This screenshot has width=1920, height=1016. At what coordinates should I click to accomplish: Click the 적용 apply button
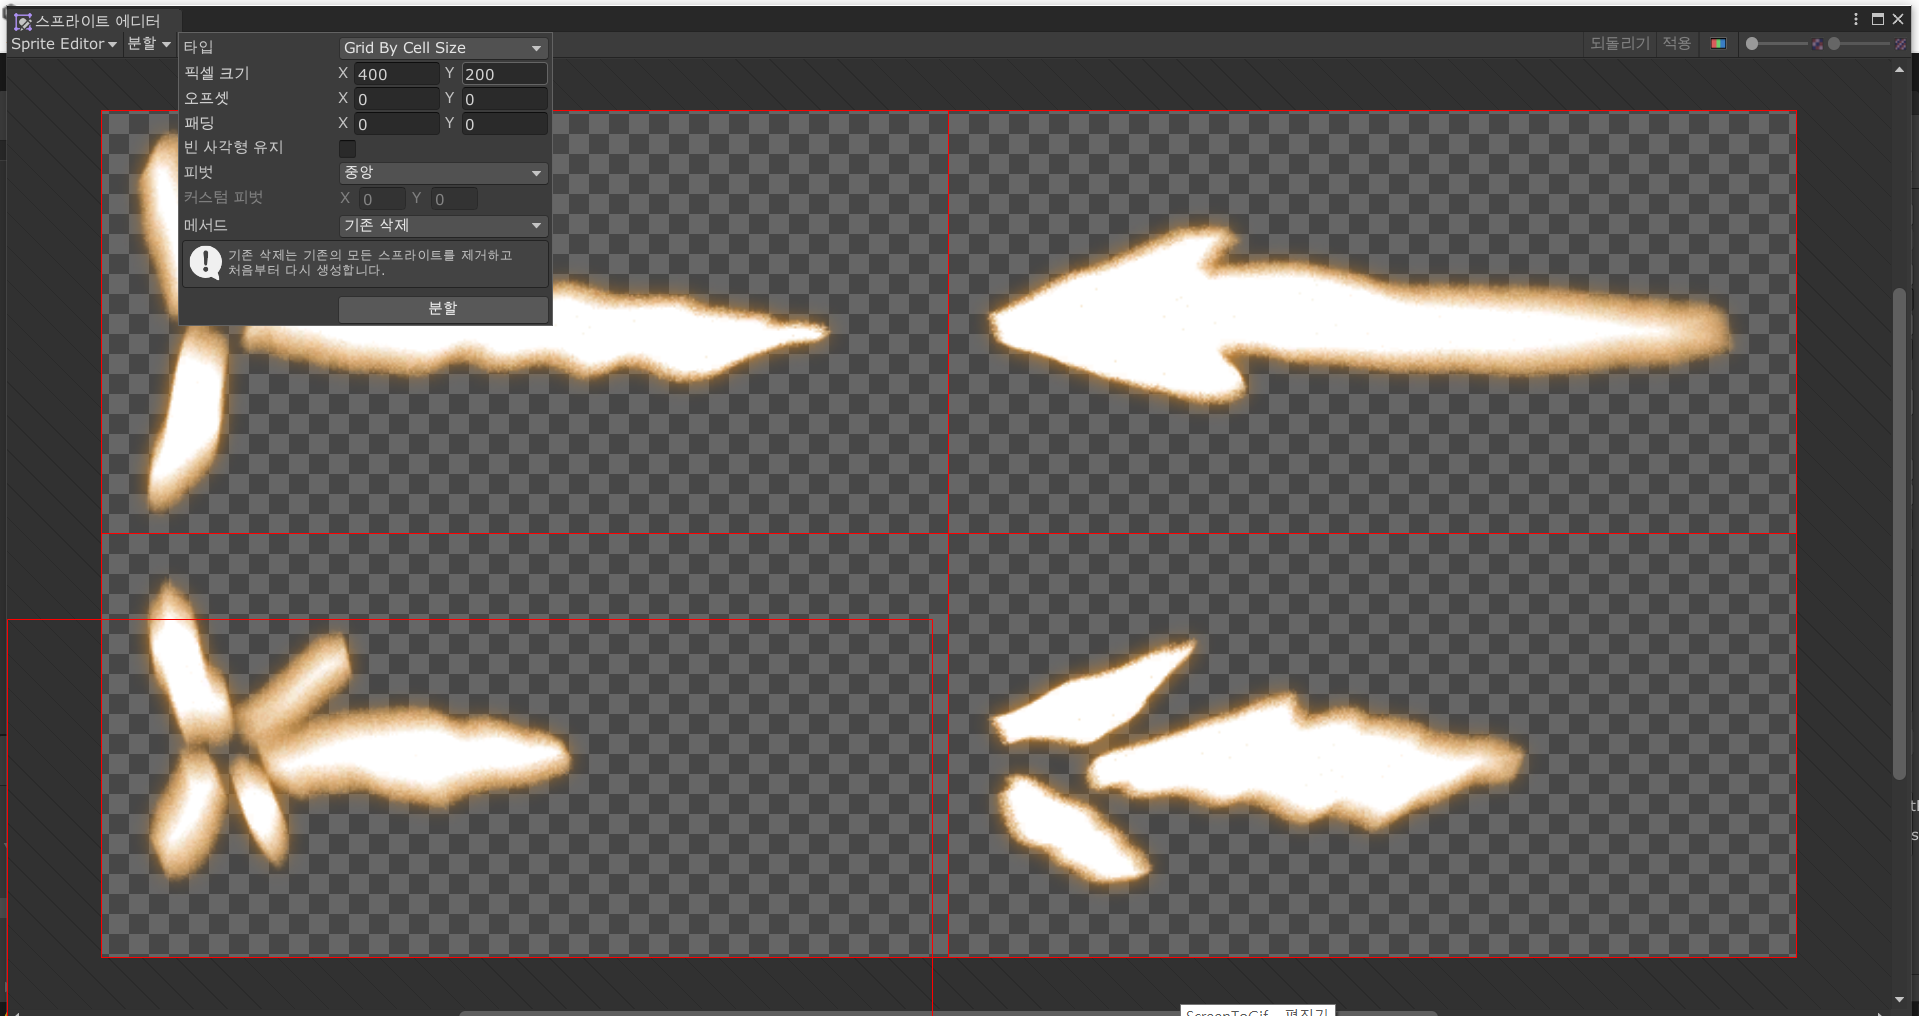[x=1677, y=44]
